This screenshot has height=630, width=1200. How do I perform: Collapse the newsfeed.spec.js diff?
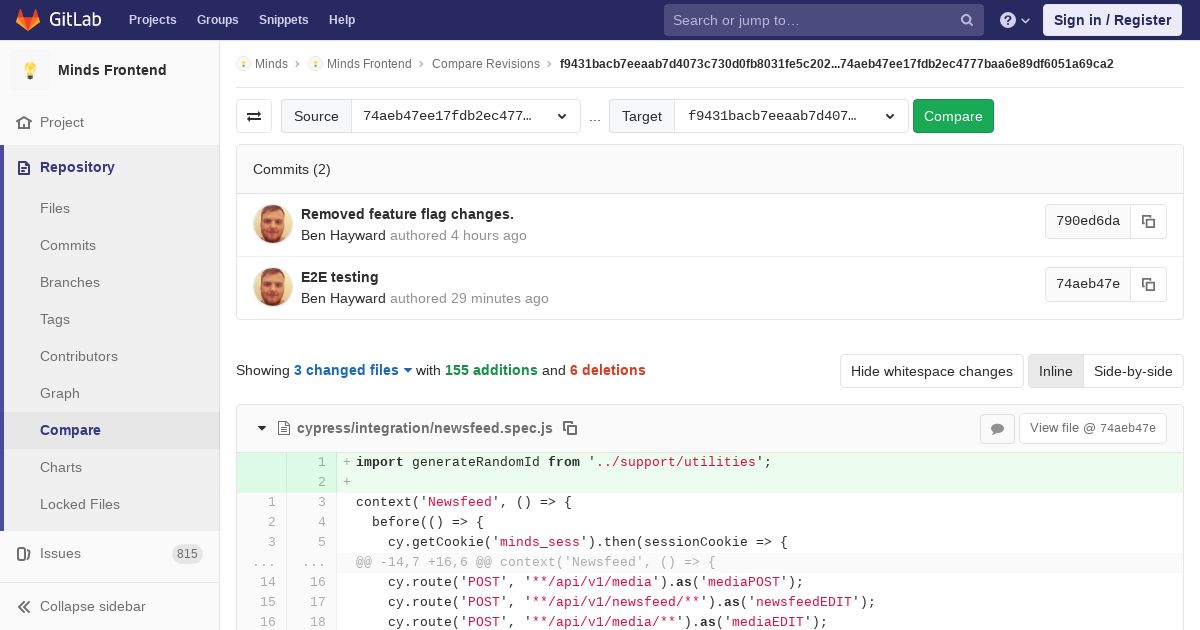pyautogui.click(x=262, y=428)
